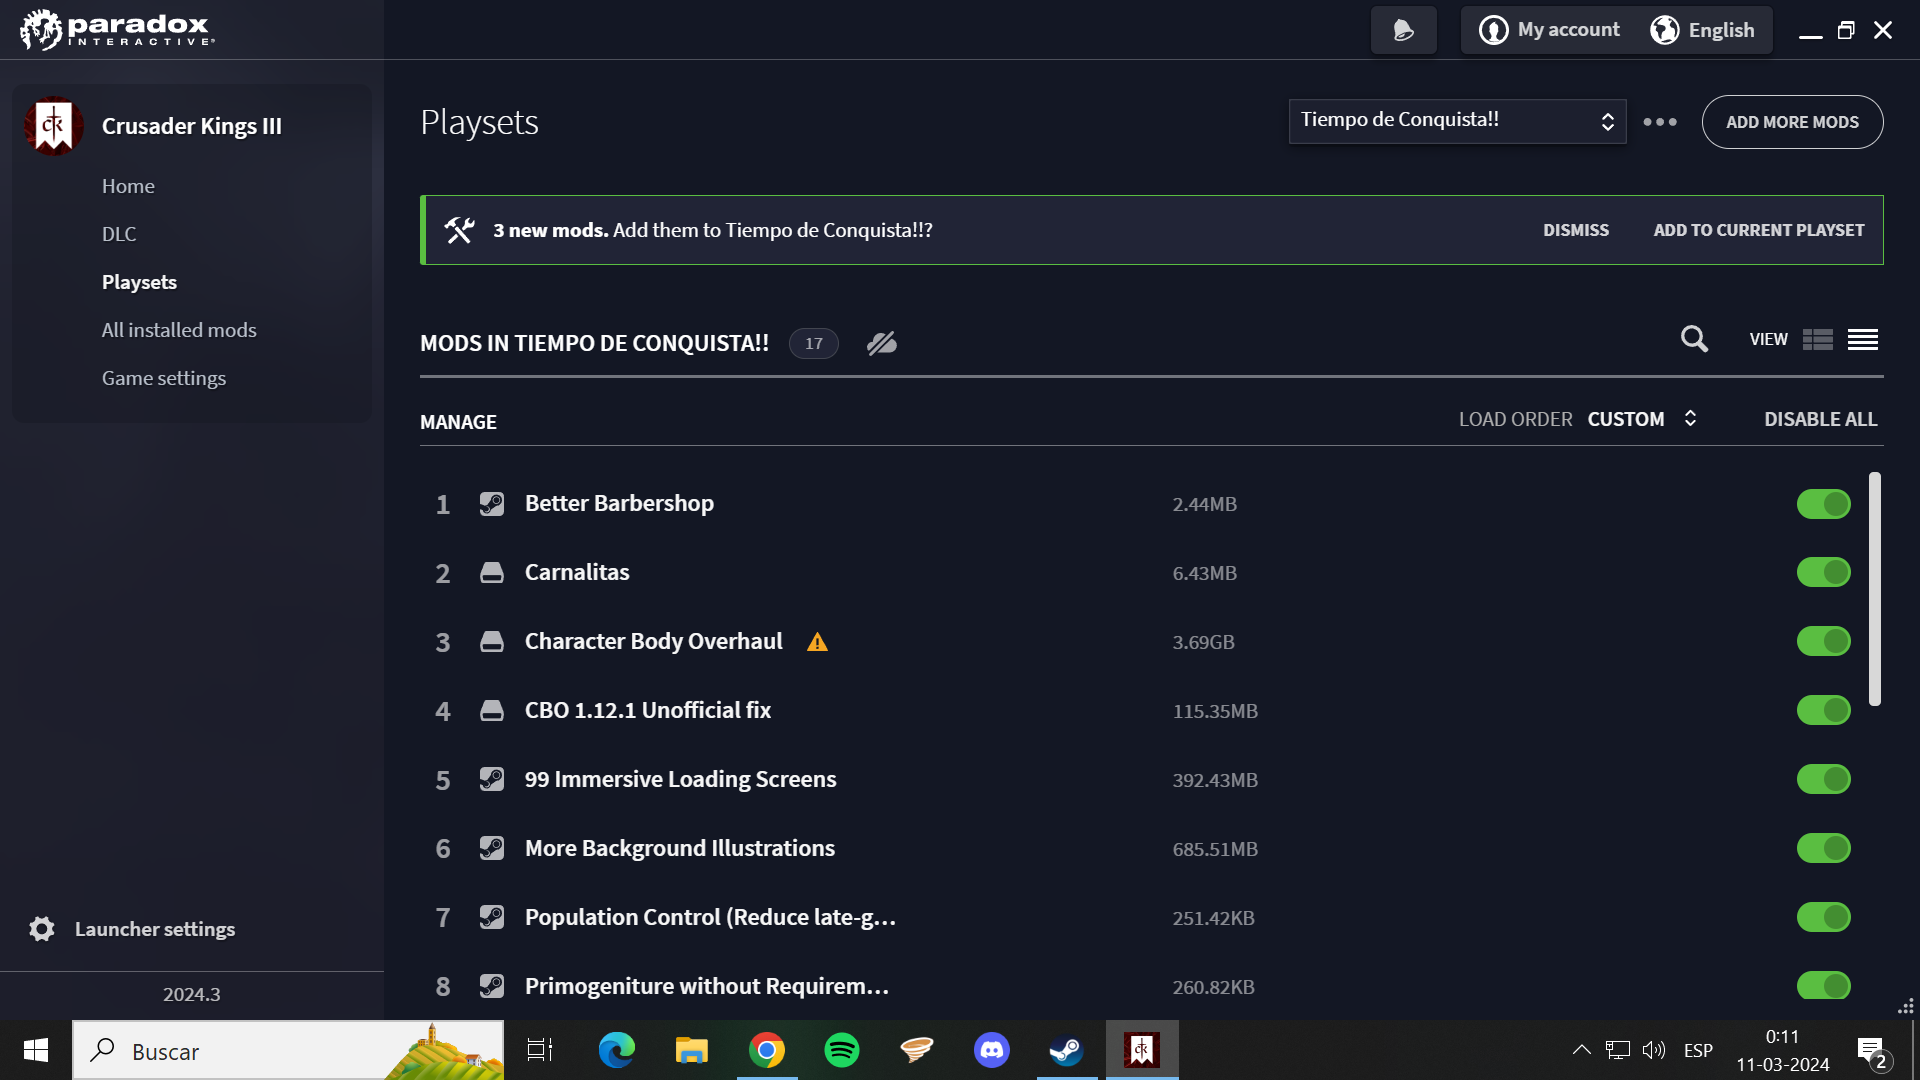Disable the Population Control mod toggle
The image size is (1920, 1080).
coord(1824,917)
